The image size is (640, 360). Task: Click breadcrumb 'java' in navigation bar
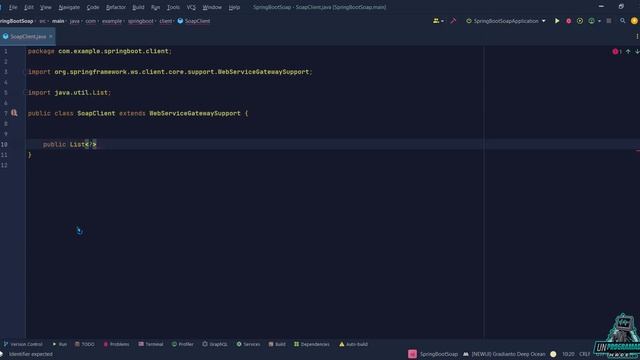(74, 21)
